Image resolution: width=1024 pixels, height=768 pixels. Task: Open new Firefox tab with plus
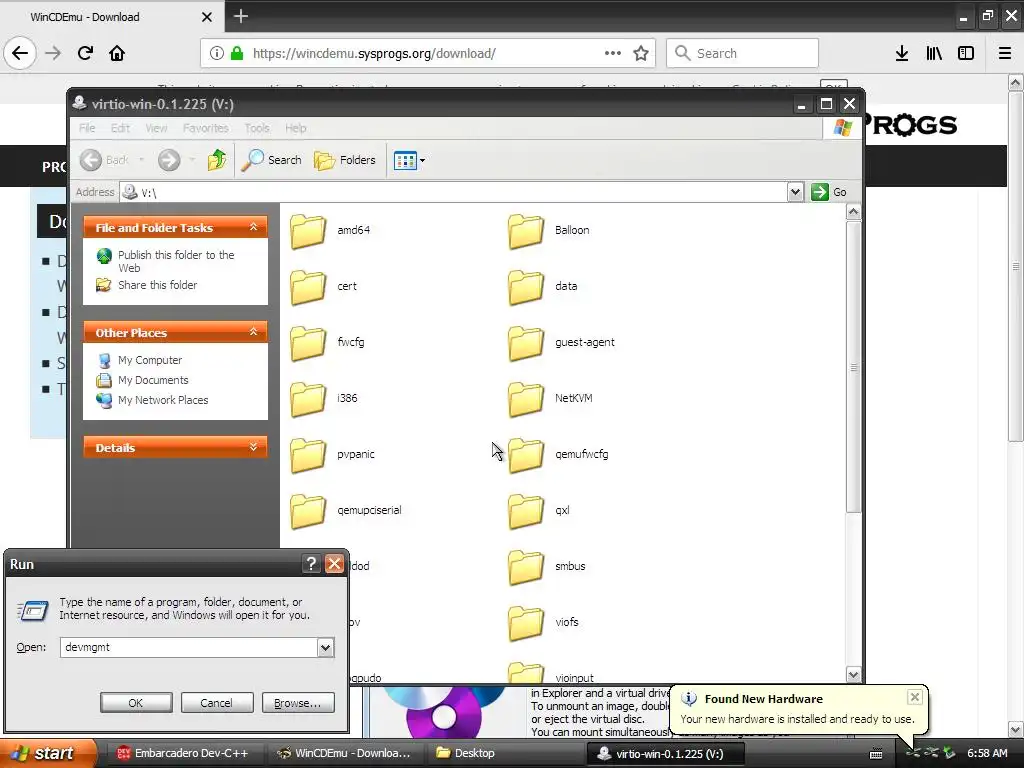[x=240, y=16]
